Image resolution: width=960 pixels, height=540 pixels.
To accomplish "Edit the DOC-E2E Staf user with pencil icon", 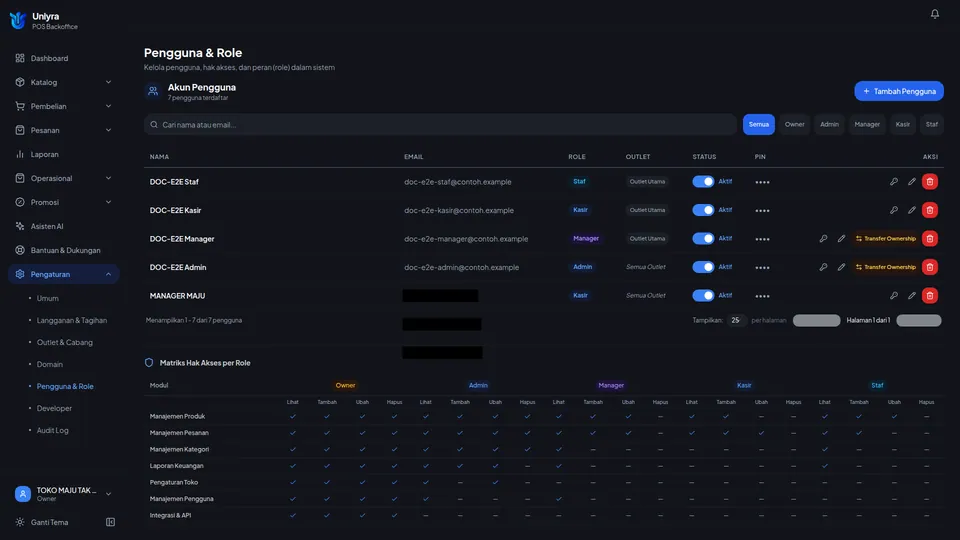I will [x=912, y=182].
